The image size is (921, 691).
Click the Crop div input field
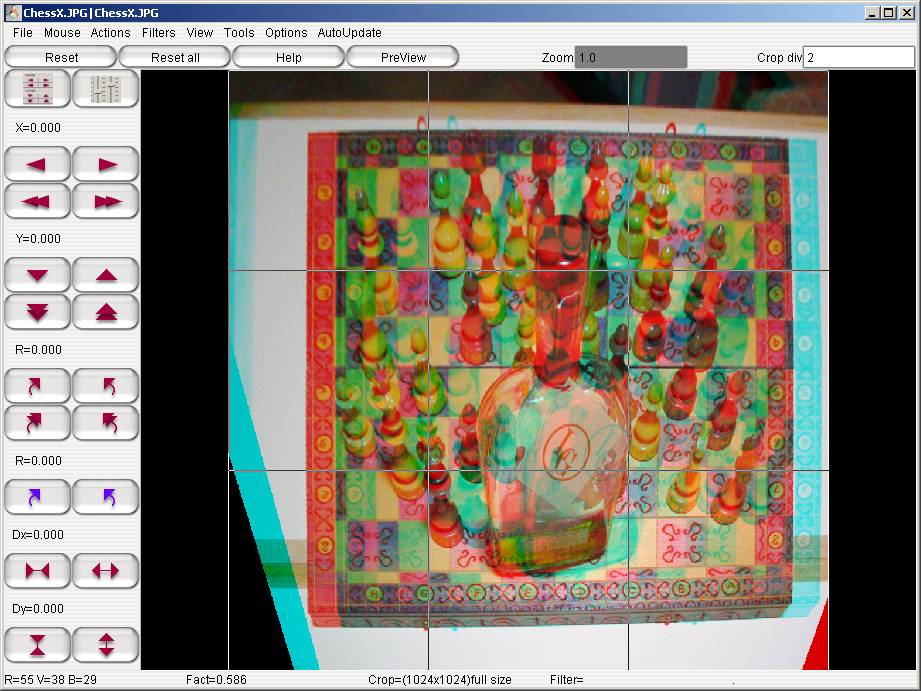pos(859,58)
